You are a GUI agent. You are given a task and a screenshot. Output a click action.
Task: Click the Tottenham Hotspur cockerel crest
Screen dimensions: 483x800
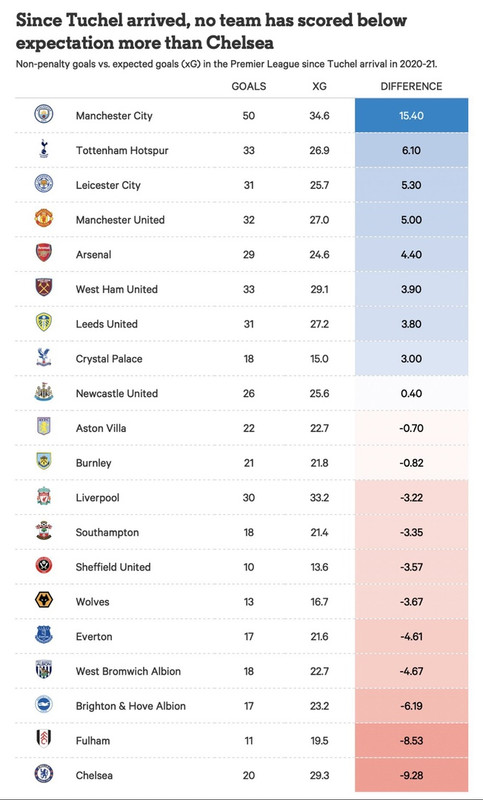44,148
